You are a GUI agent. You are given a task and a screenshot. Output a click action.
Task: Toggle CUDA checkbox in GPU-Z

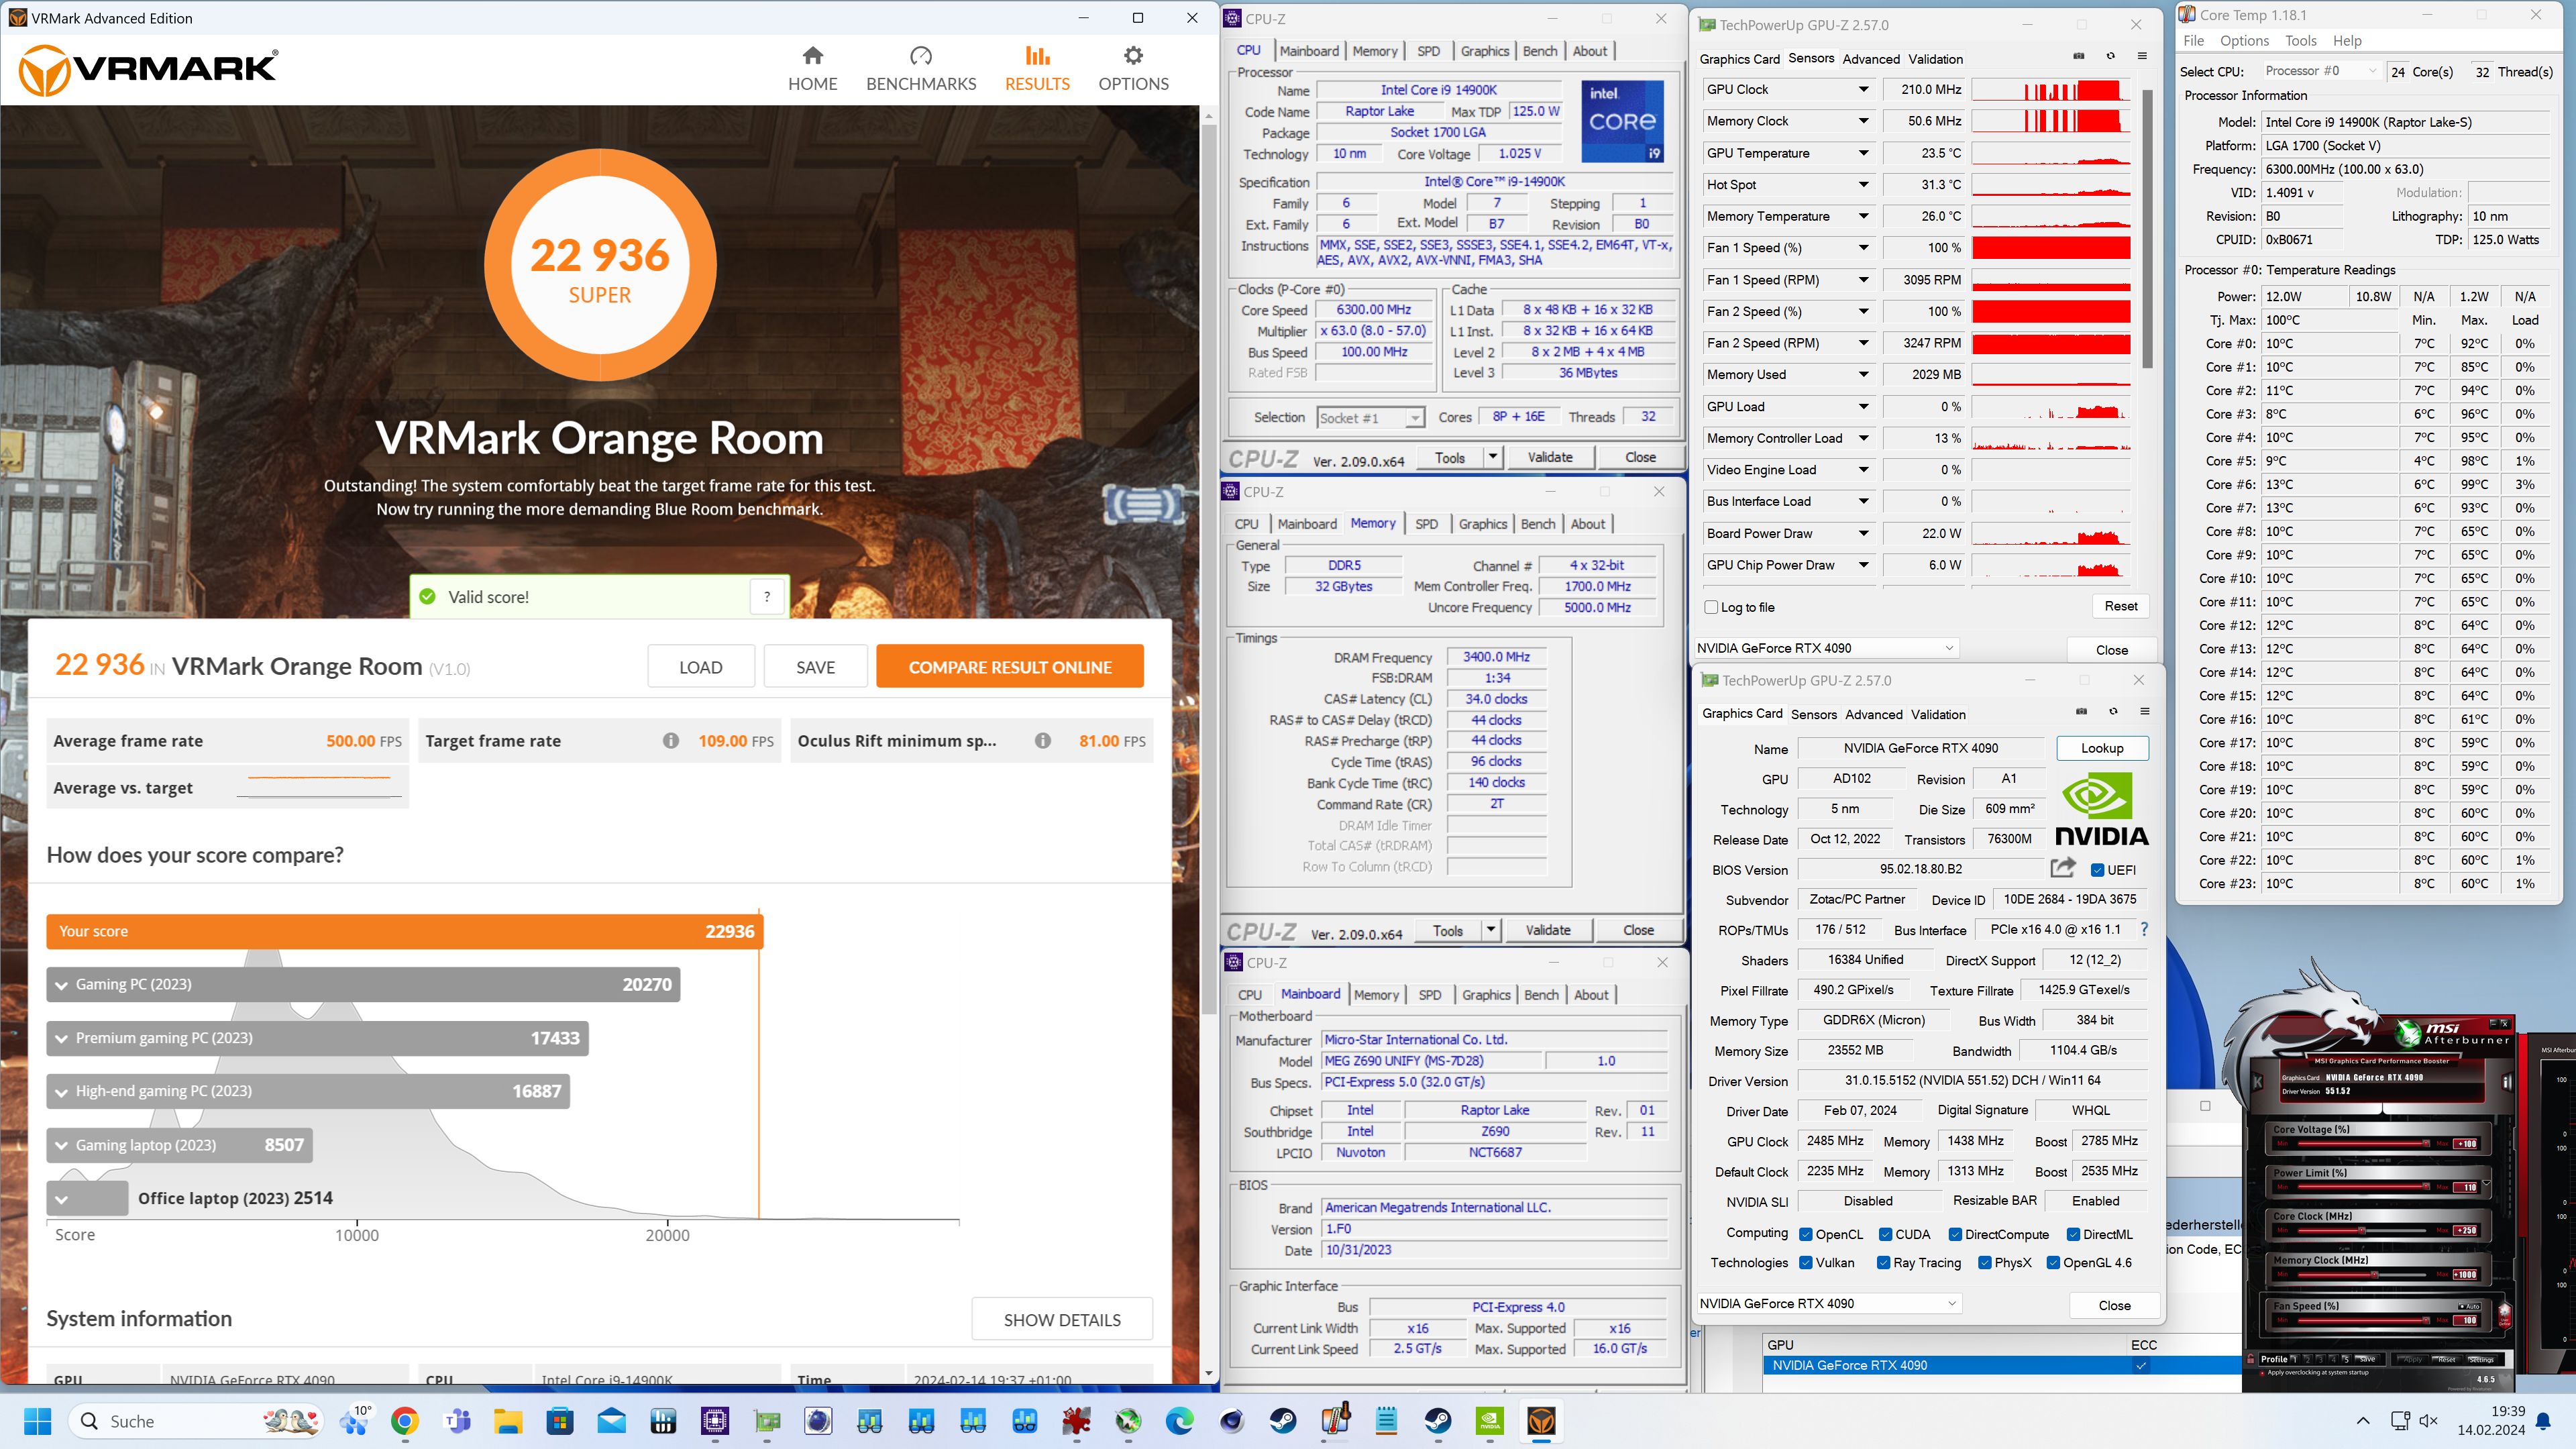pyautogui.click(x=1885, y=1234)
